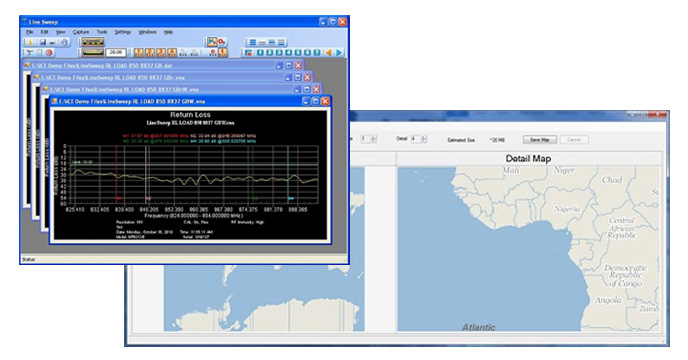The width and height of the screenshot is (688, 360).
Task: Open the File menu
Action: pyautogui.click(x=29, y=32)
